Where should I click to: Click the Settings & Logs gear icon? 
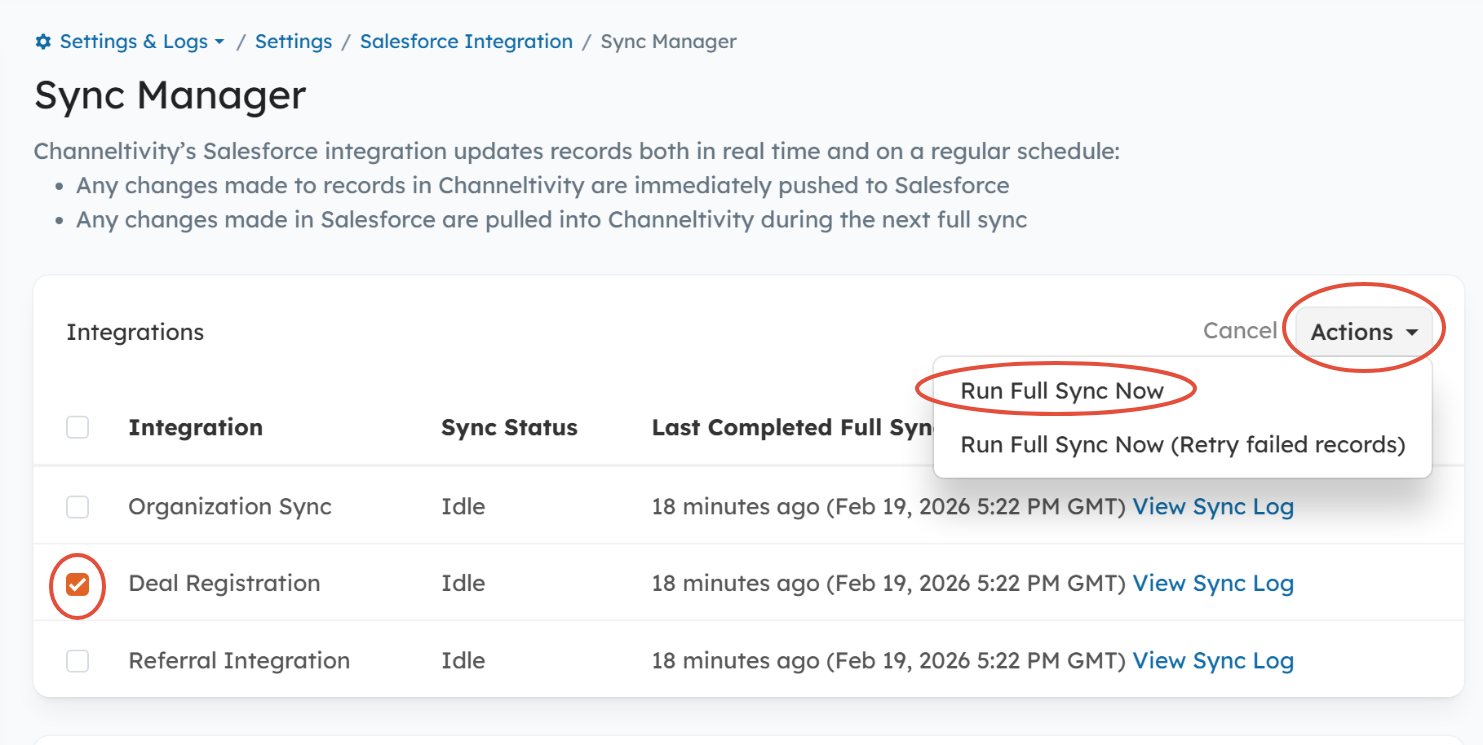click(x=43, y=42)
